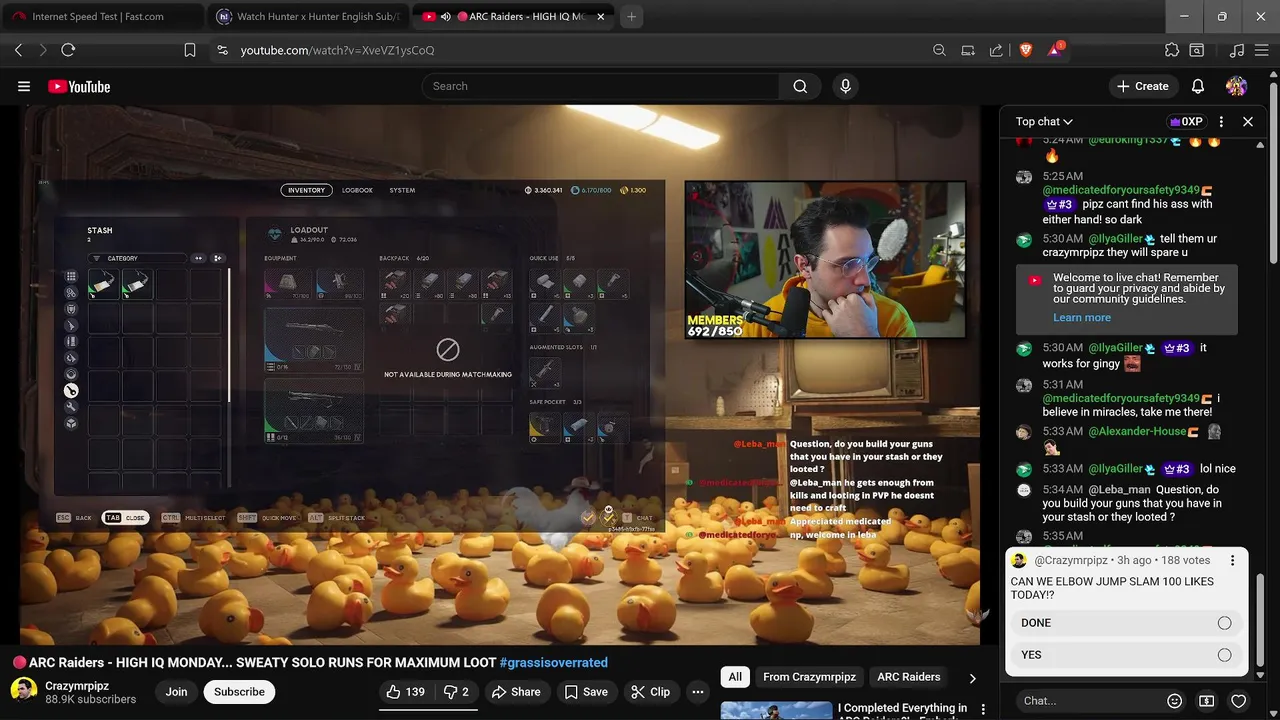Focus the Chat message input
The width and height of the screenshot is (1280, 720).
(1090, 701)
